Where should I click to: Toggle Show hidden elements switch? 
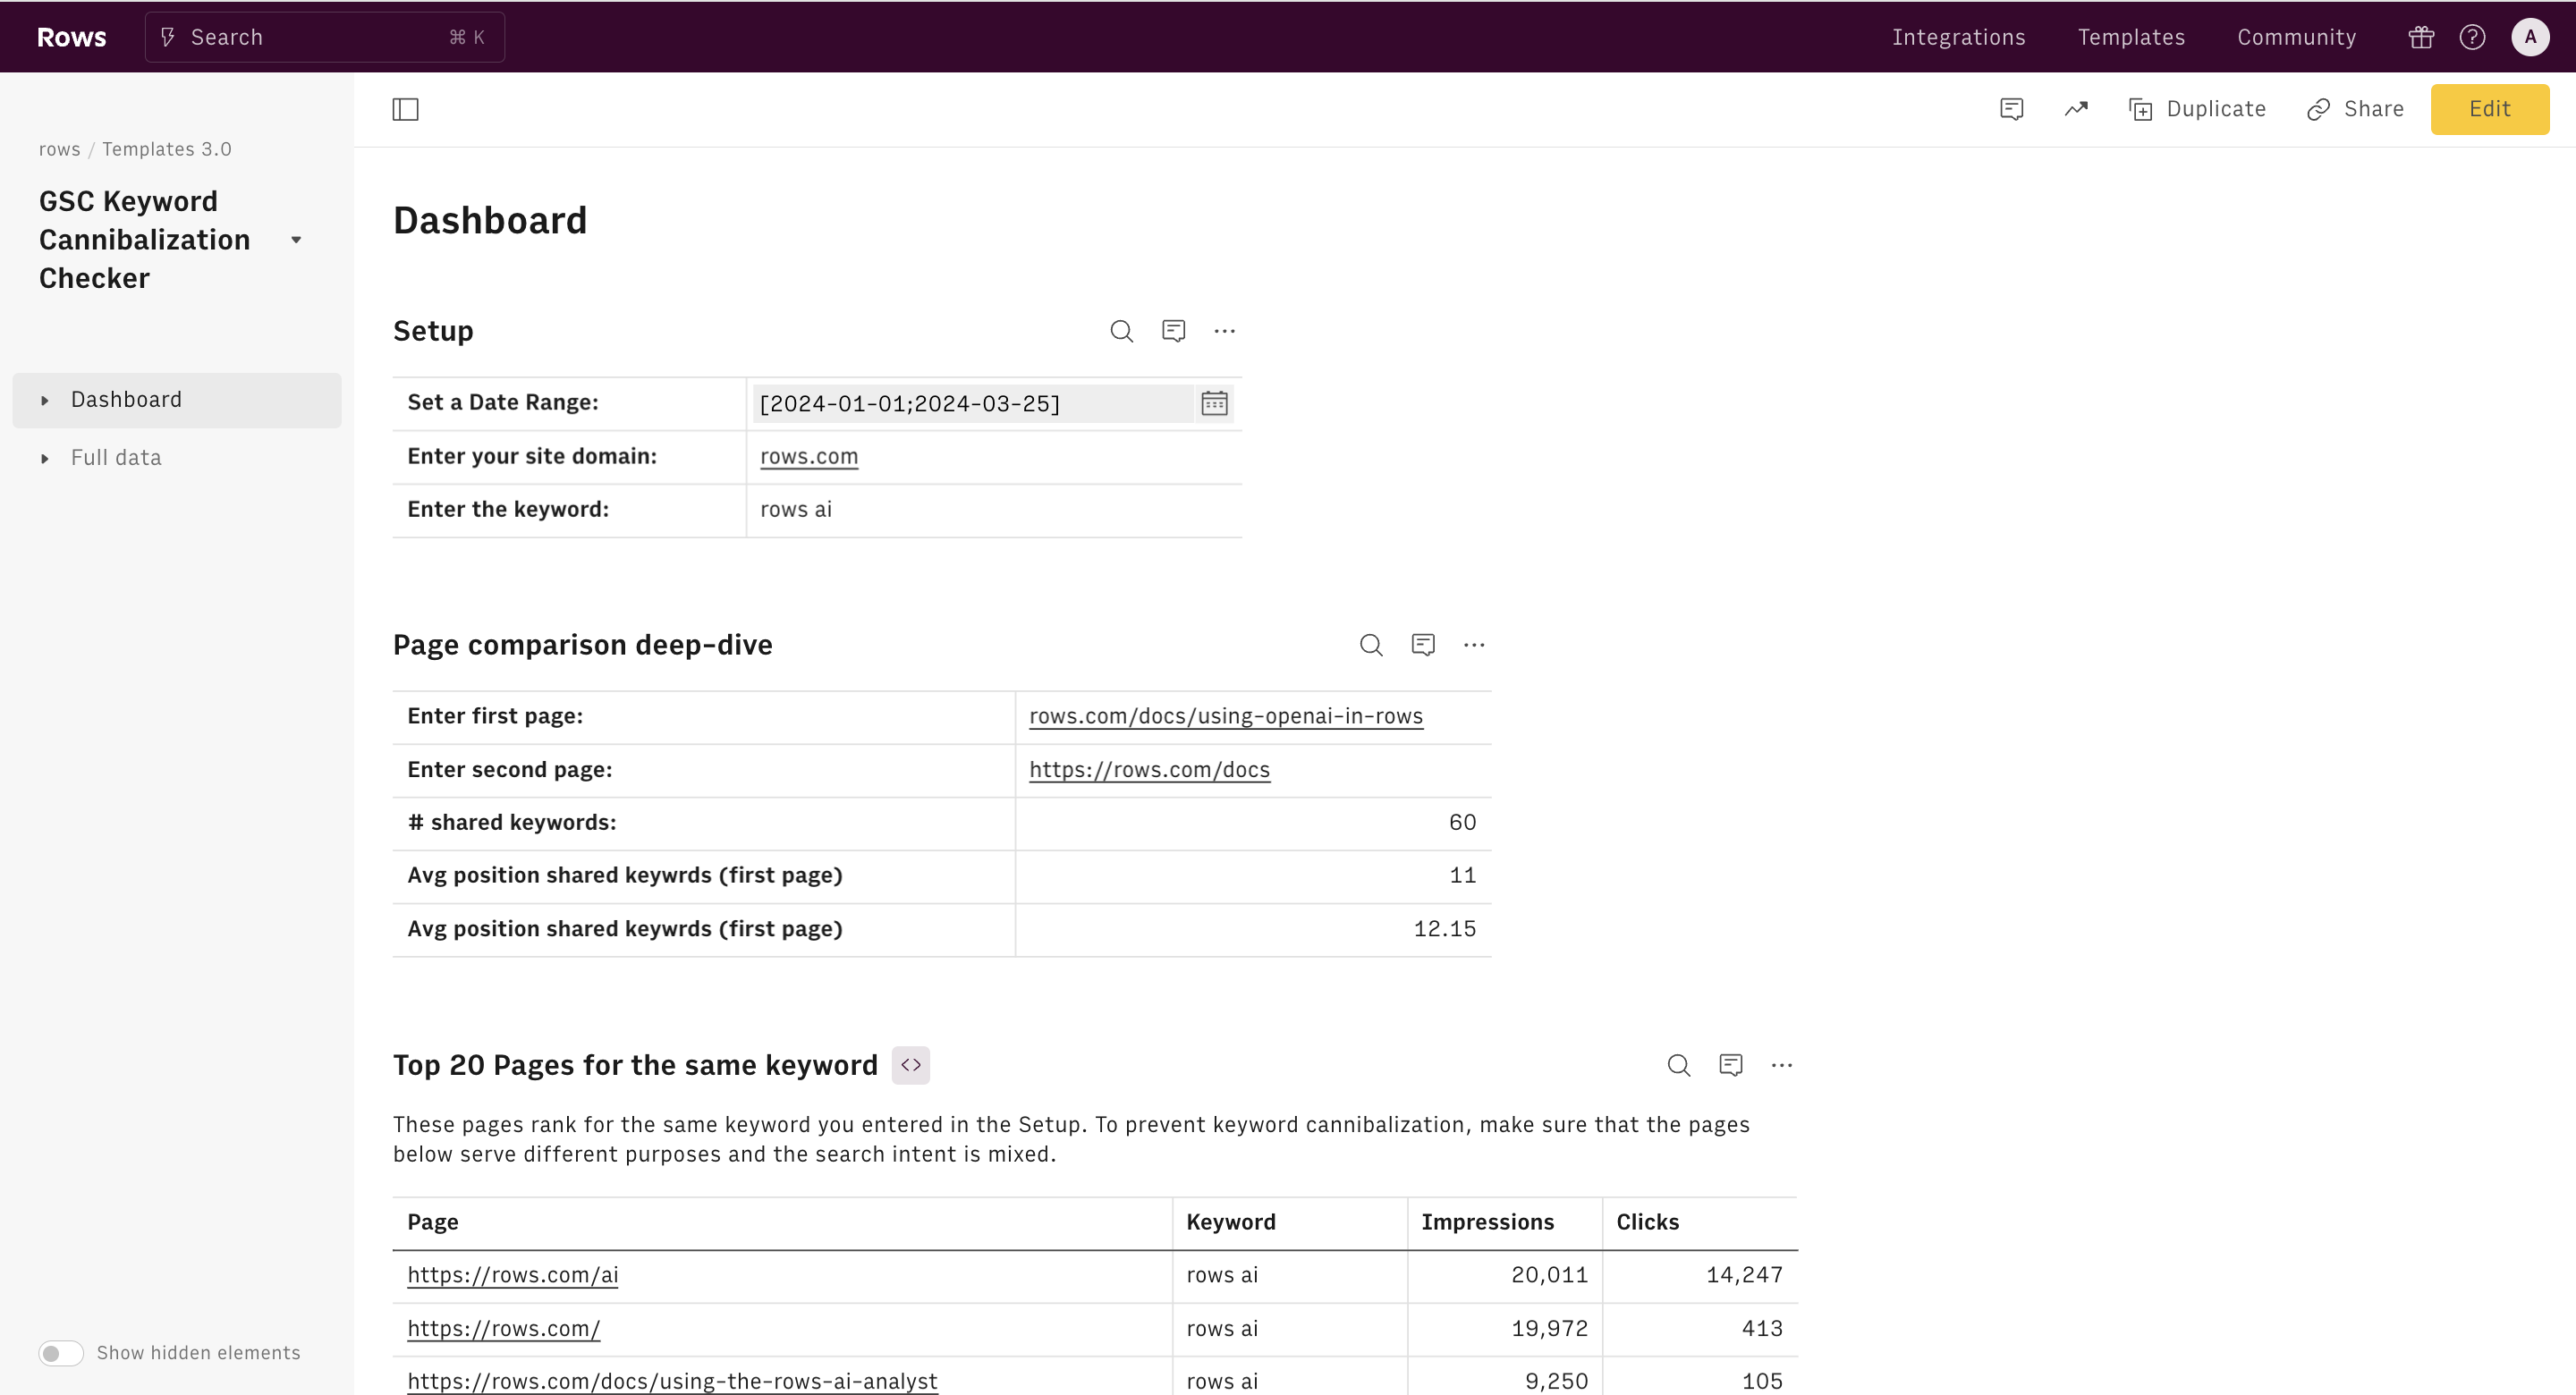coord(61,1352)
